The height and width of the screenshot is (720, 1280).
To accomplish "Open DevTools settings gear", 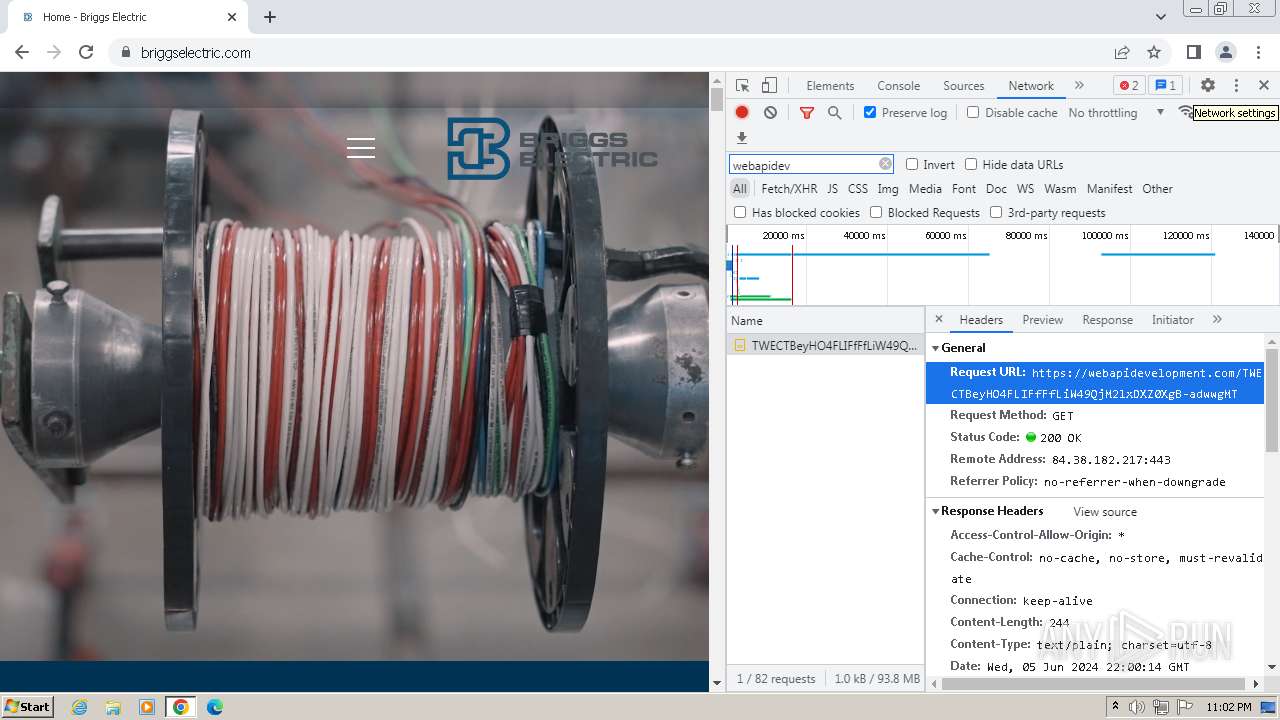I will point(1208,86).
